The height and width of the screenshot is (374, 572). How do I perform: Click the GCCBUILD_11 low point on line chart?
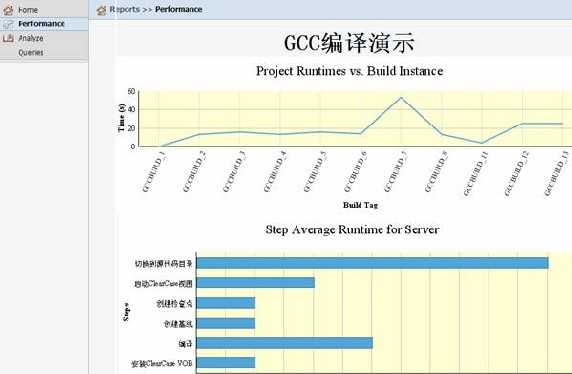[x=482, y=143]
